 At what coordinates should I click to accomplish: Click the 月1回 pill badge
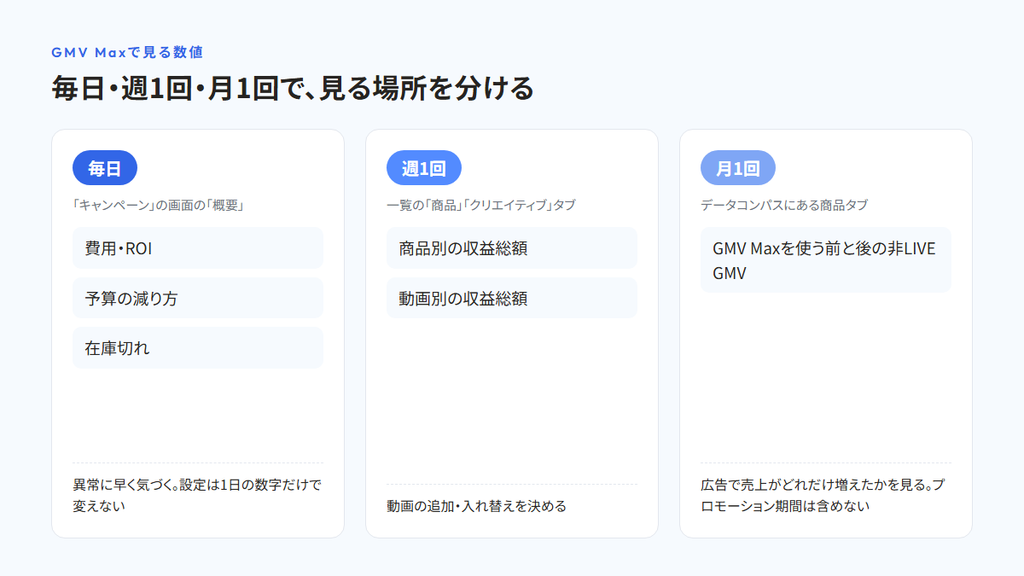coord(738,168)
